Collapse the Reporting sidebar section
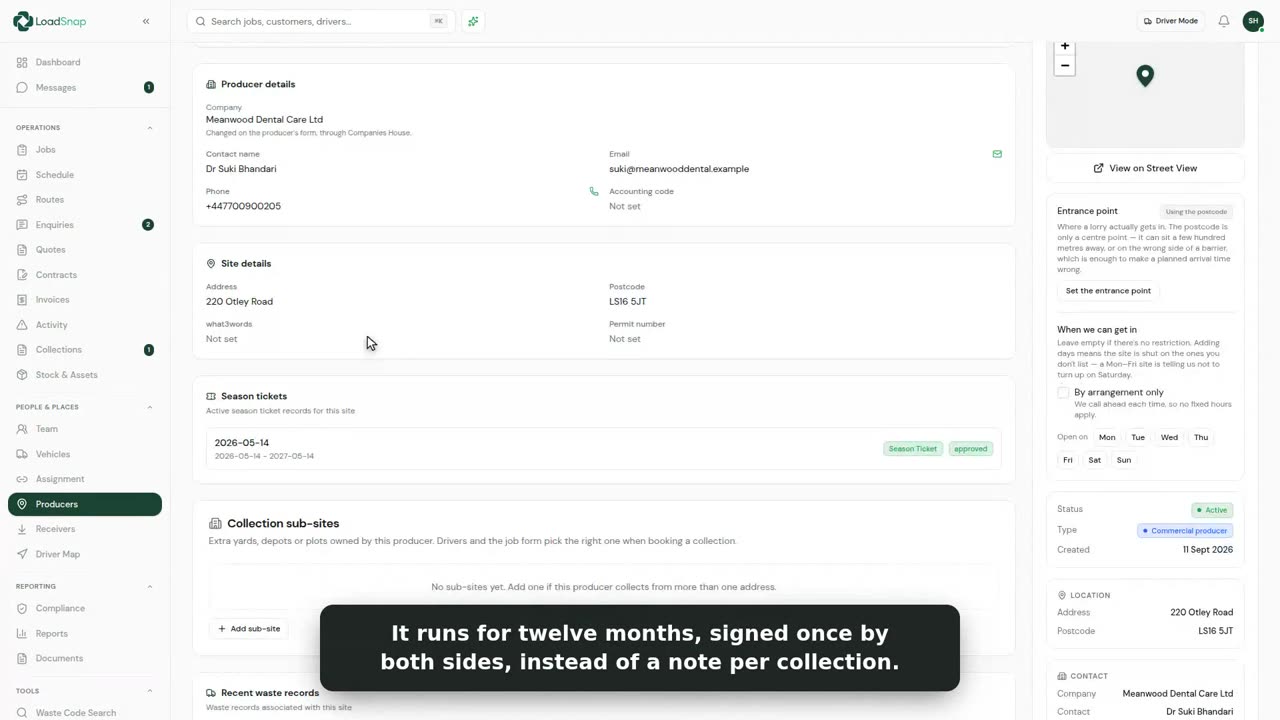This screenshot has height=720, width=1280. click(150, 586)
